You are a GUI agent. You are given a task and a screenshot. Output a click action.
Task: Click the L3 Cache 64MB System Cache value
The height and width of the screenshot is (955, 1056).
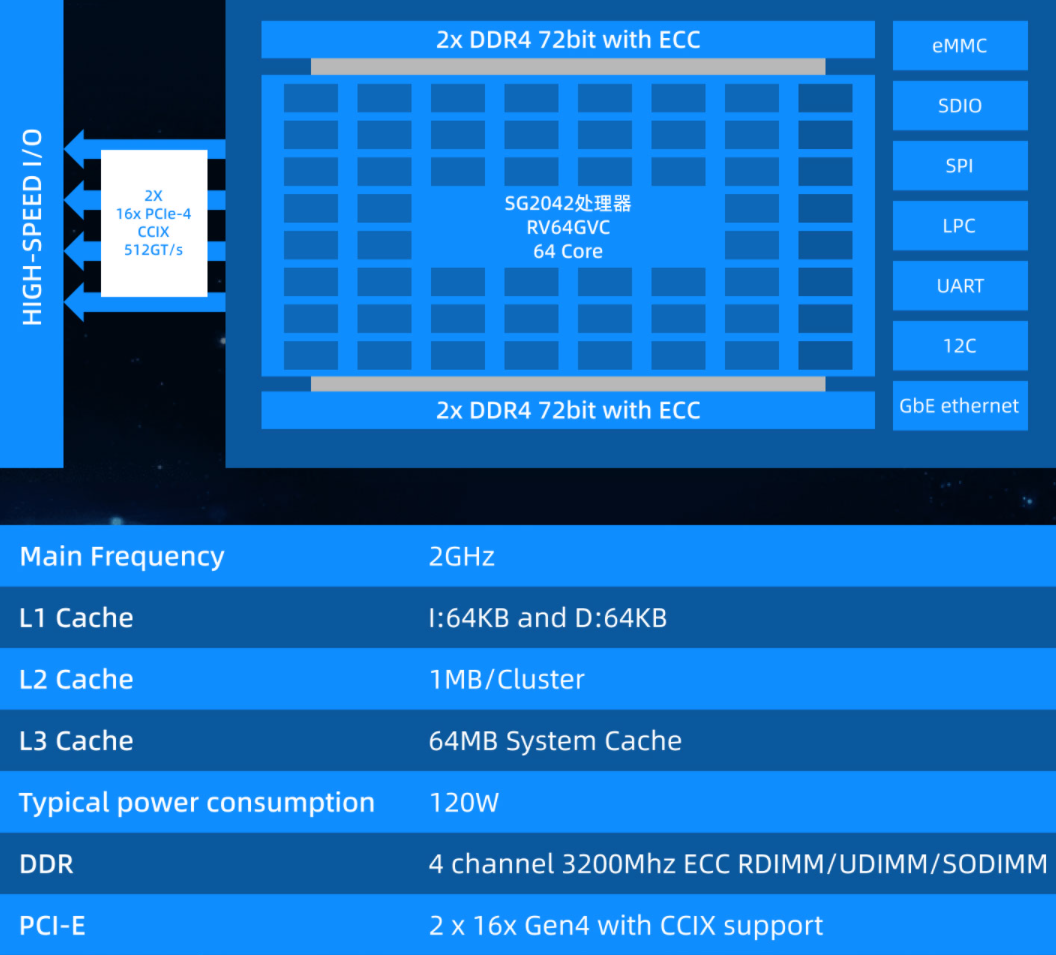tap(555, 741)
